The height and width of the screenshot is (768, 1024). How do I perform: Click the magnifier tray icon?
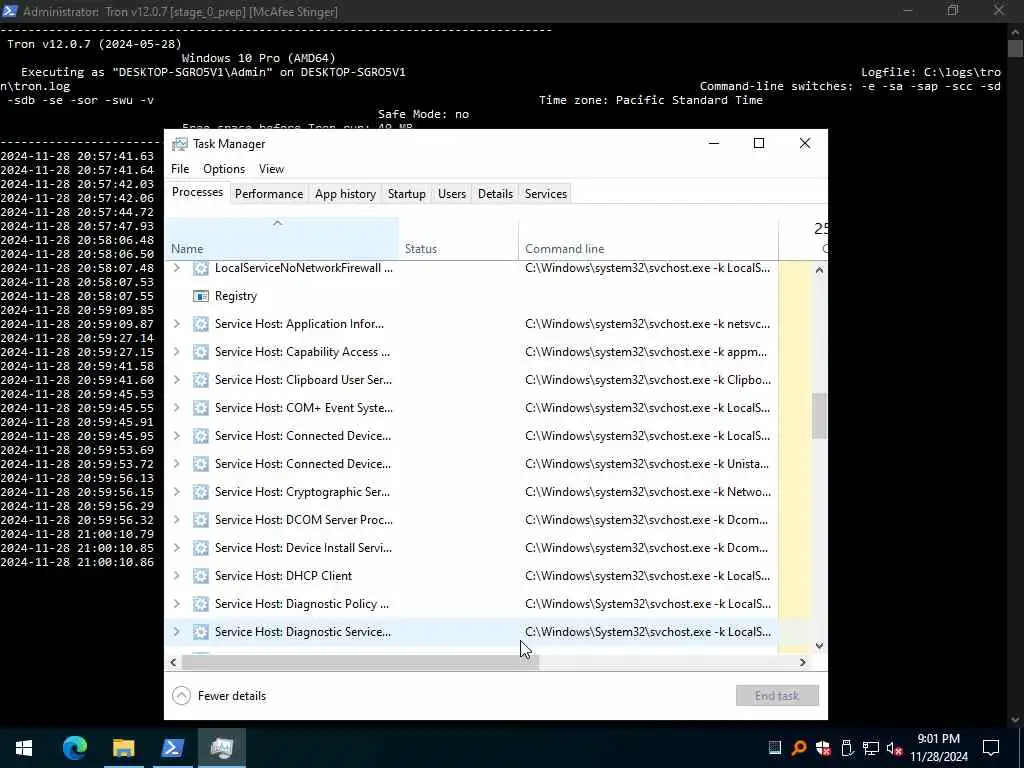pyautogui.click(x=799, y=748)
